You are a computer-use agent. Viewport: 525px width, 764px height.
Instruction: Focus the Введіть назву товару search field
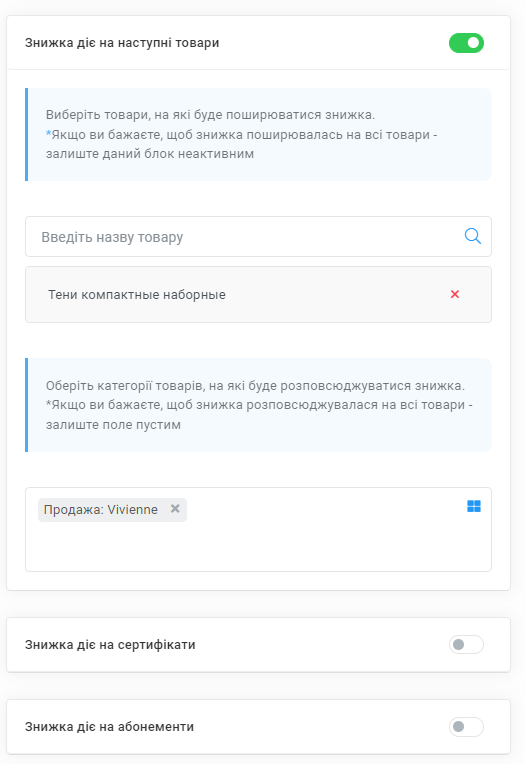pyautogui.click(x=258, y=237)
